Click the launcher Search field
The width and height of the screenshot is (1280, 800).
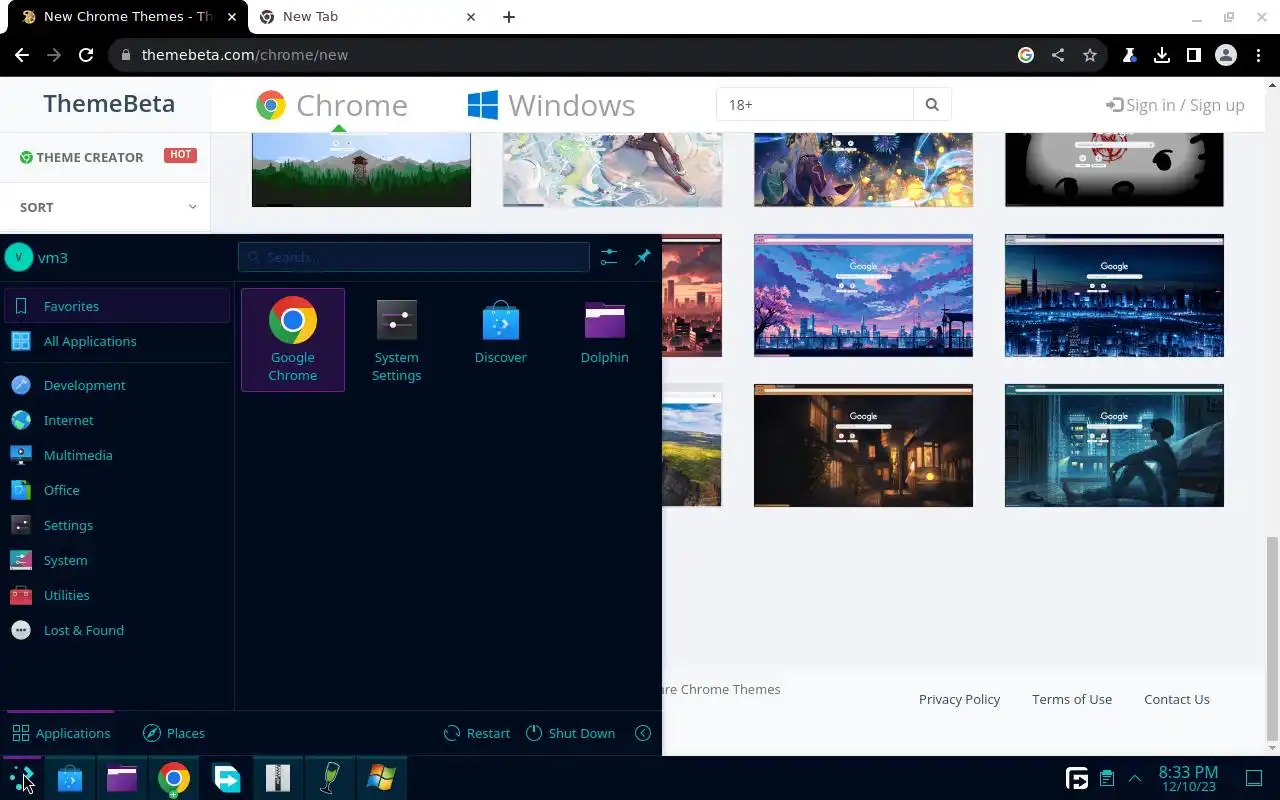click(x=414, y=257)
